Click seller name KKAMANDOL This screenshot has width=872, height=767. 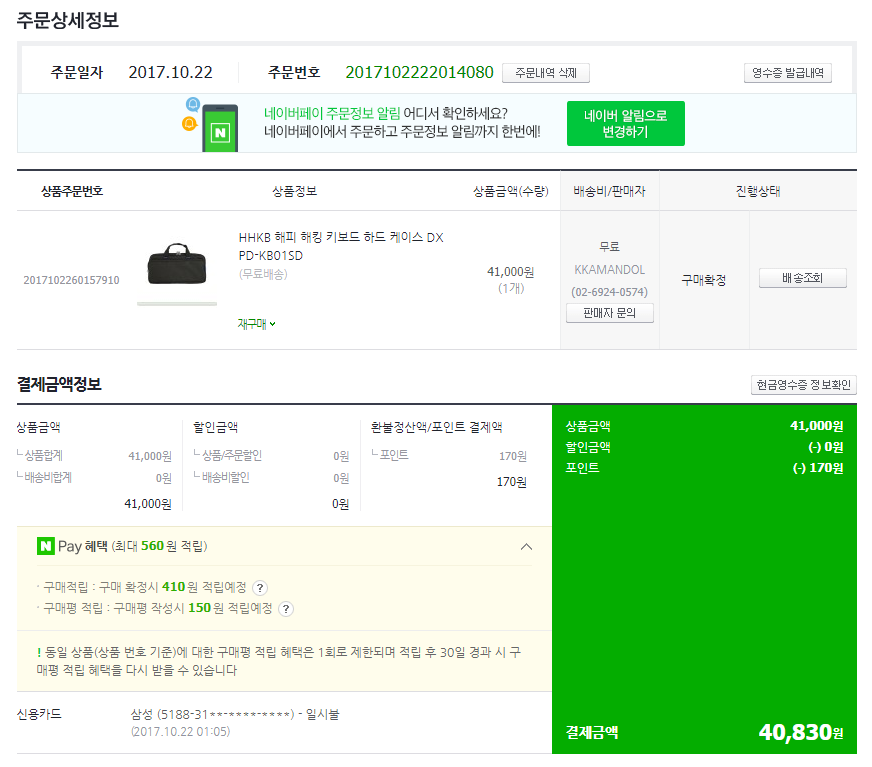(x=610, y=270)
